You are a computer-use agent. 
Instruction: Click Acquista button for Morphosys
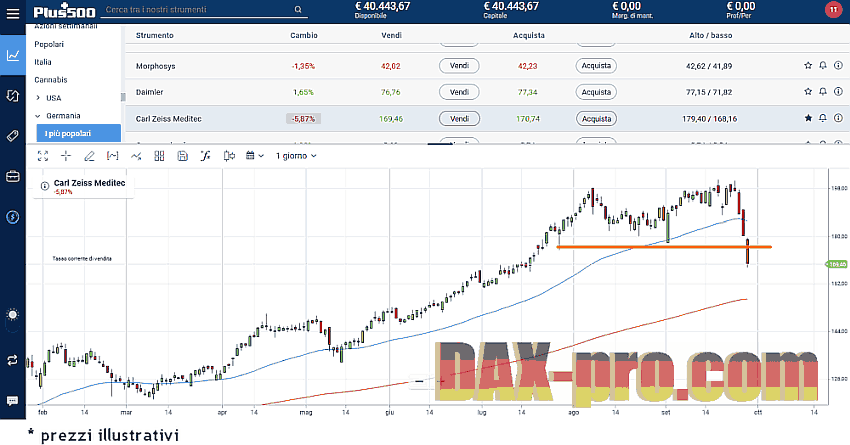596,66
